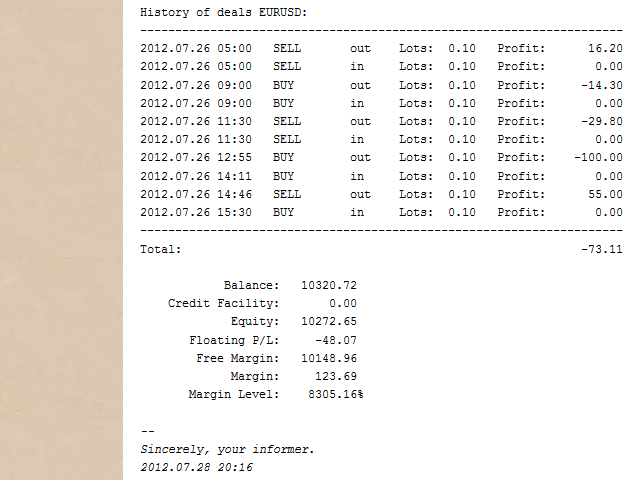Click the Balance value 10320.72

(328, 285)
